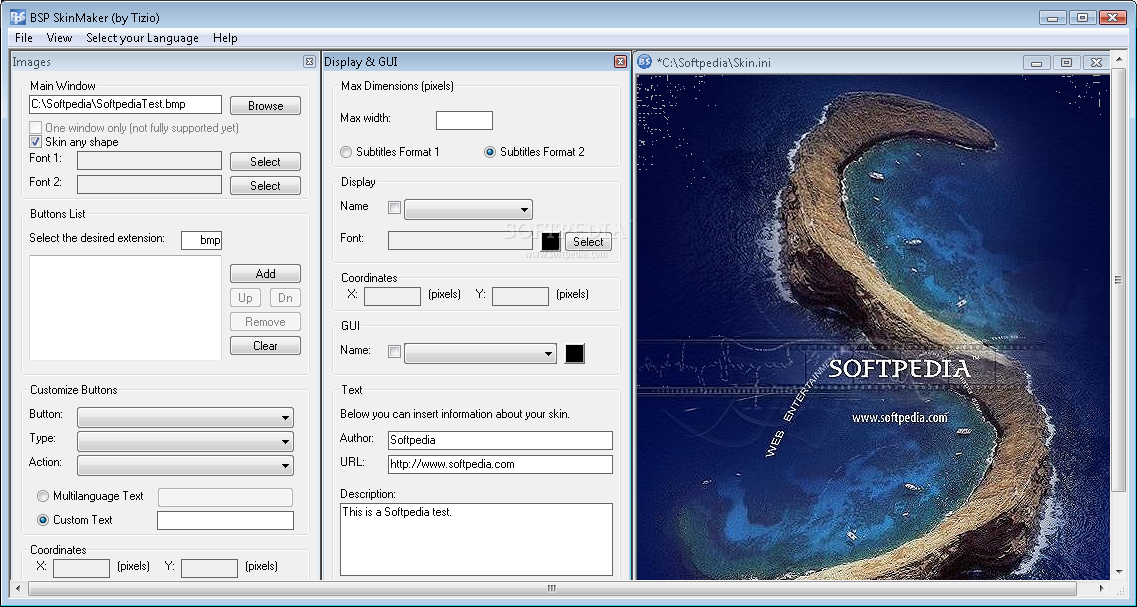Click Select button for Display font

click(x=588, y=241)
